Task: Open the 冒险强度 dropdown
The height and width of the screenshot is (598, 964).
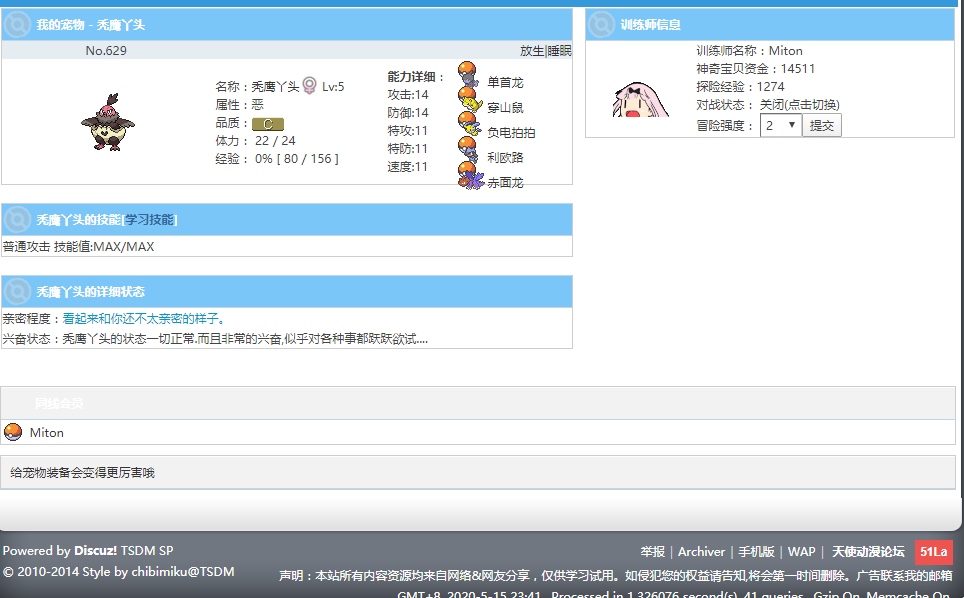Action: (x=780, y=125)
